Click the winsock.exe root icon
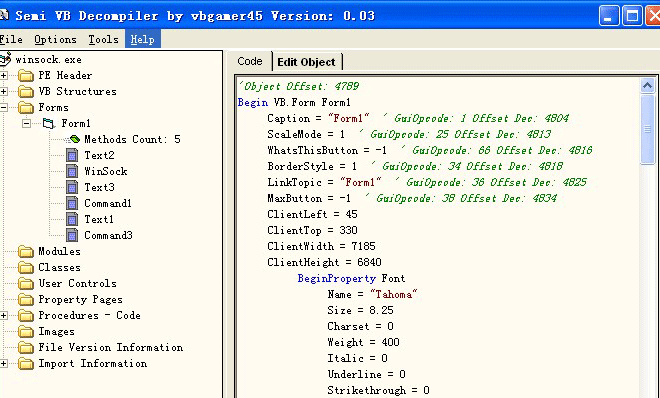The width and height of the screenshot is (660, 398). [x=5, y=60]
